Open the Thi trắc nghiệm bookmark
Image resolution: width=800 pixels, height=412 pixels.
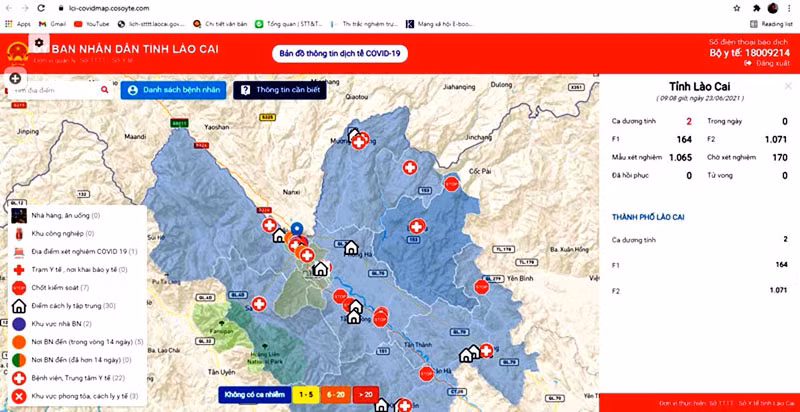tap(364, 24)
